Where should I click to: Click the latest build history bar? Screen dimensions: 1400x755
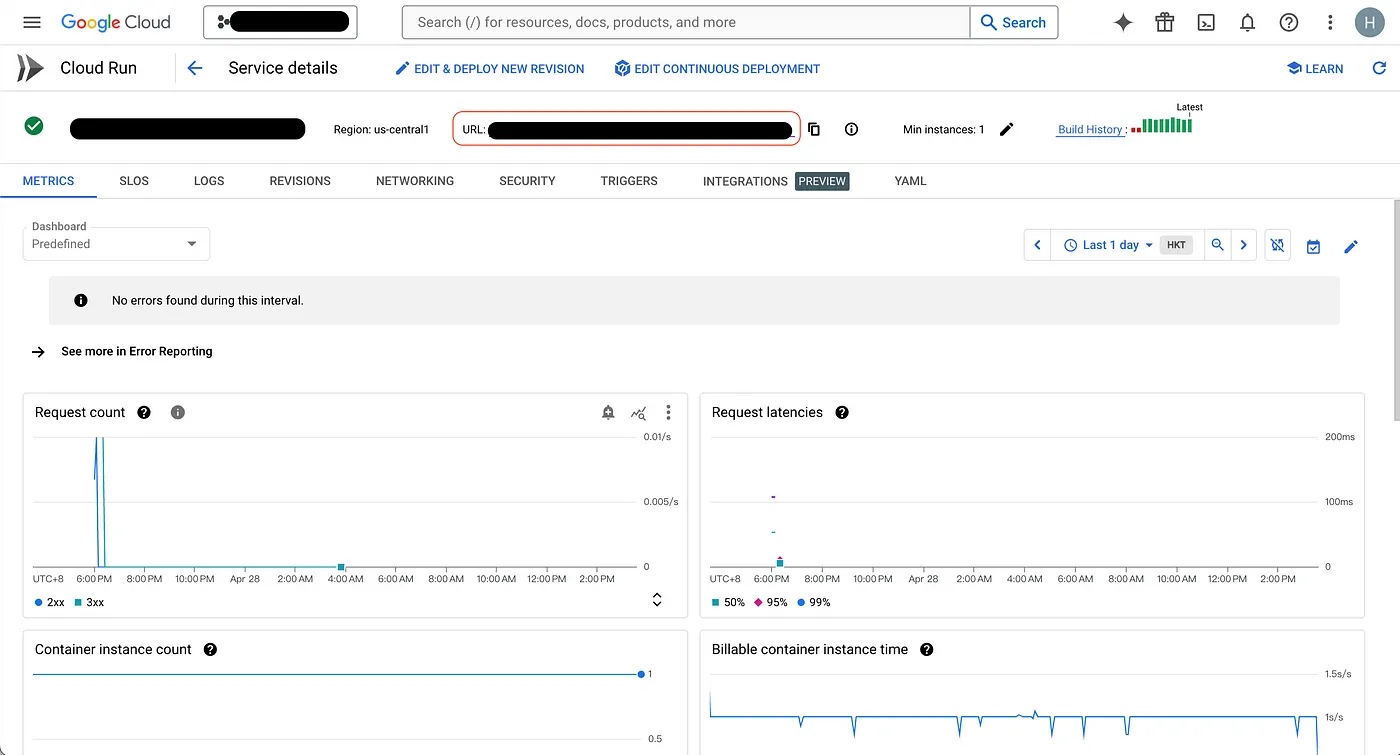(1189, 125)
